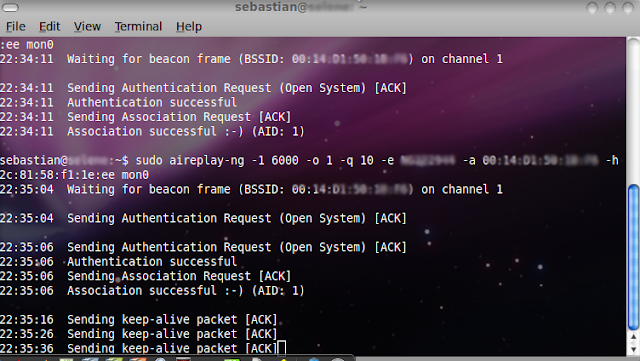Click the 2c:81:58:f1:1e:ee mon0 text
Image resolution: width=640 pixels, height=361 pixels.
point(74,175)
